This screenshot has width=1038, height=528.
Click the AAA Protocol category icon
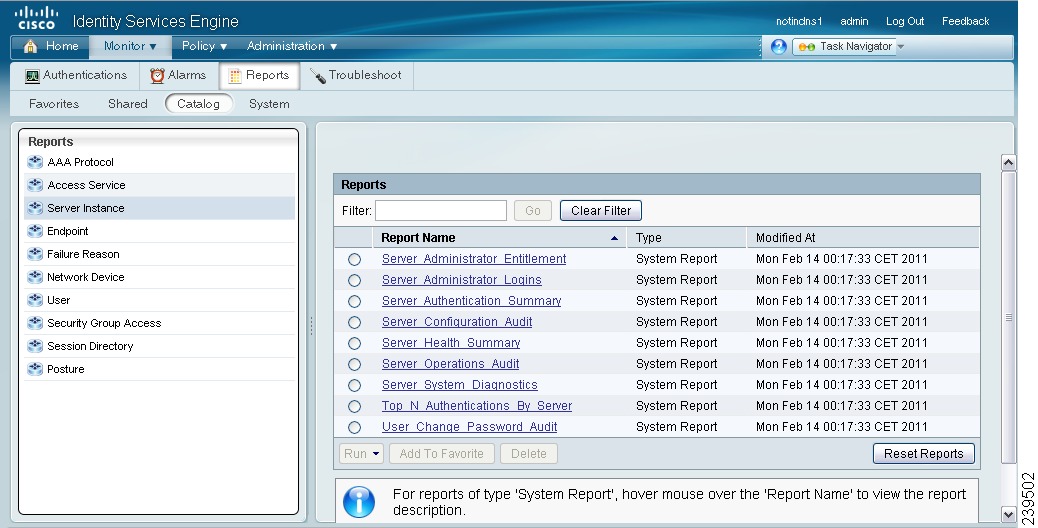click(x=35, y=162)
